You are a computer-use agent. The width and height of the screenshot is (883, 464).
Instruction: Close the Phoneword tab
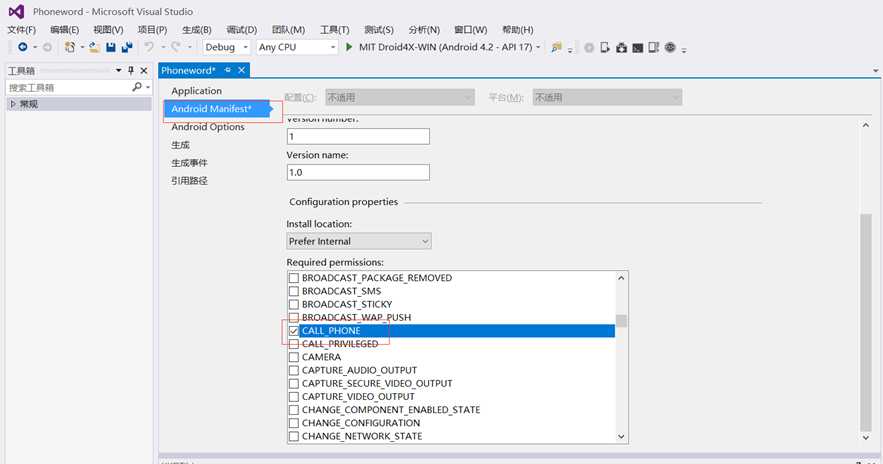pyautogui.click(x=242, y=70)
